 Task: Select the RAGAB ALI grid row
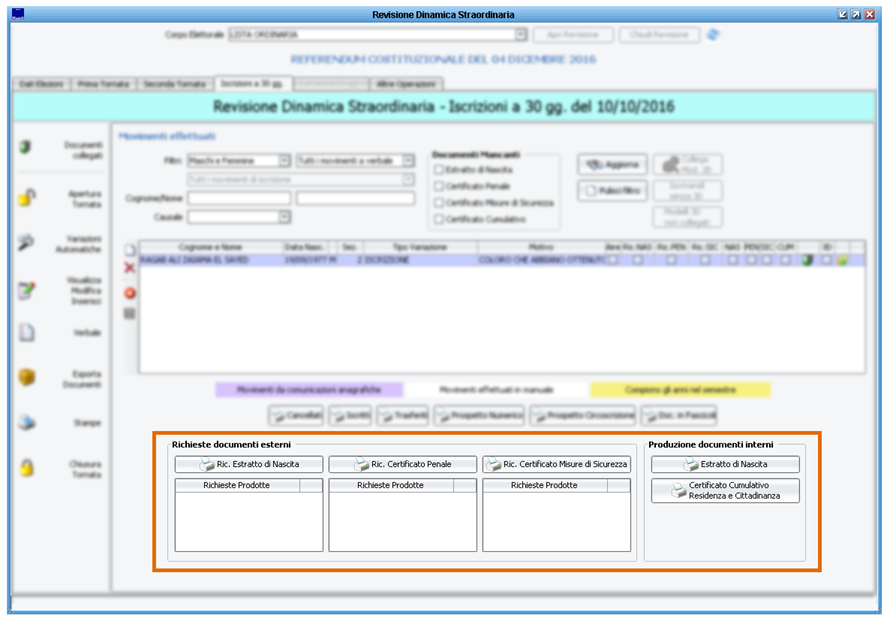[502, 260]
